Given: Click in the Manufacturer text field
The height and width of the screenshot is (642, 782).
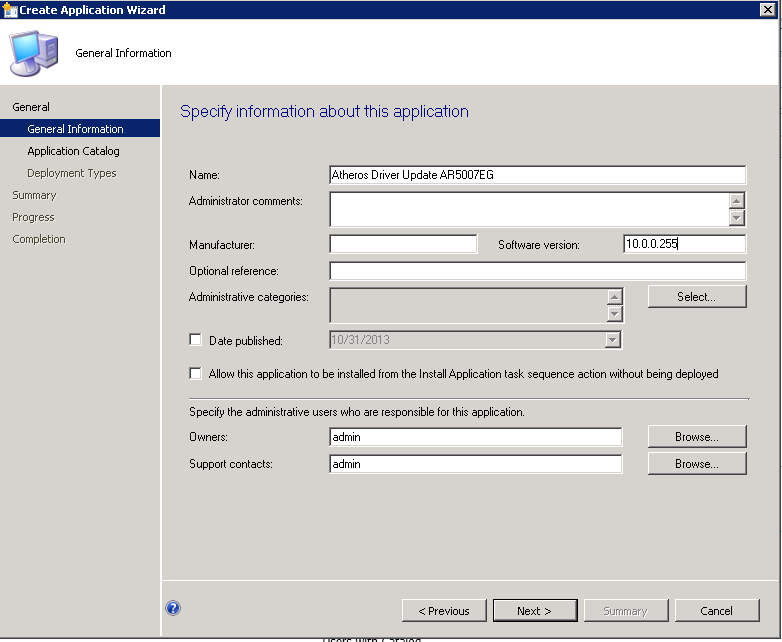Looking at the screenshot, I should coord(403,244).
